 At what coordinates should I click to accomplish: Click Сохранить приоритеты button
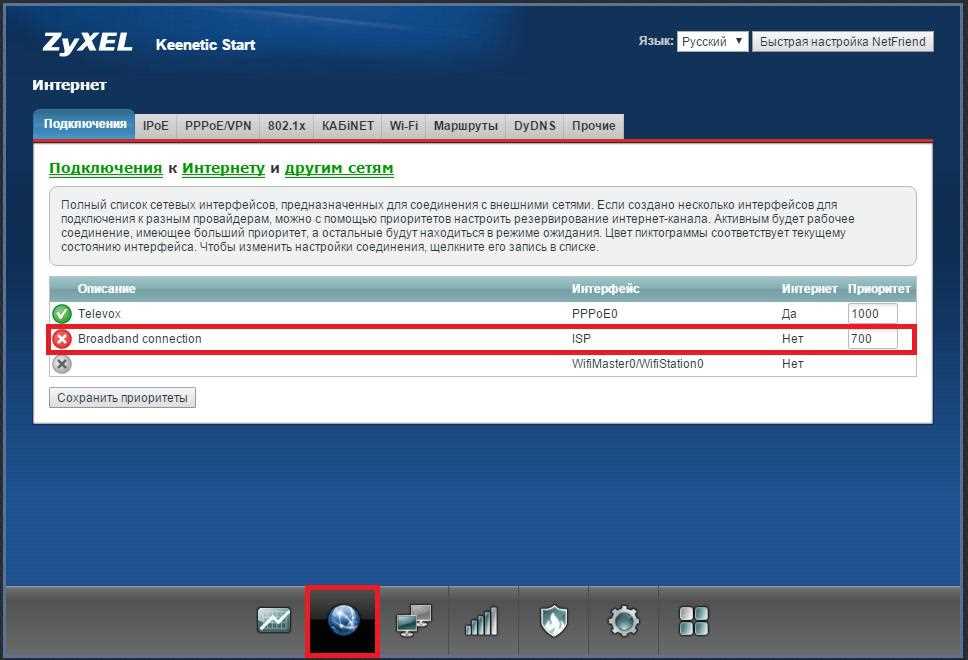[122, 398]
